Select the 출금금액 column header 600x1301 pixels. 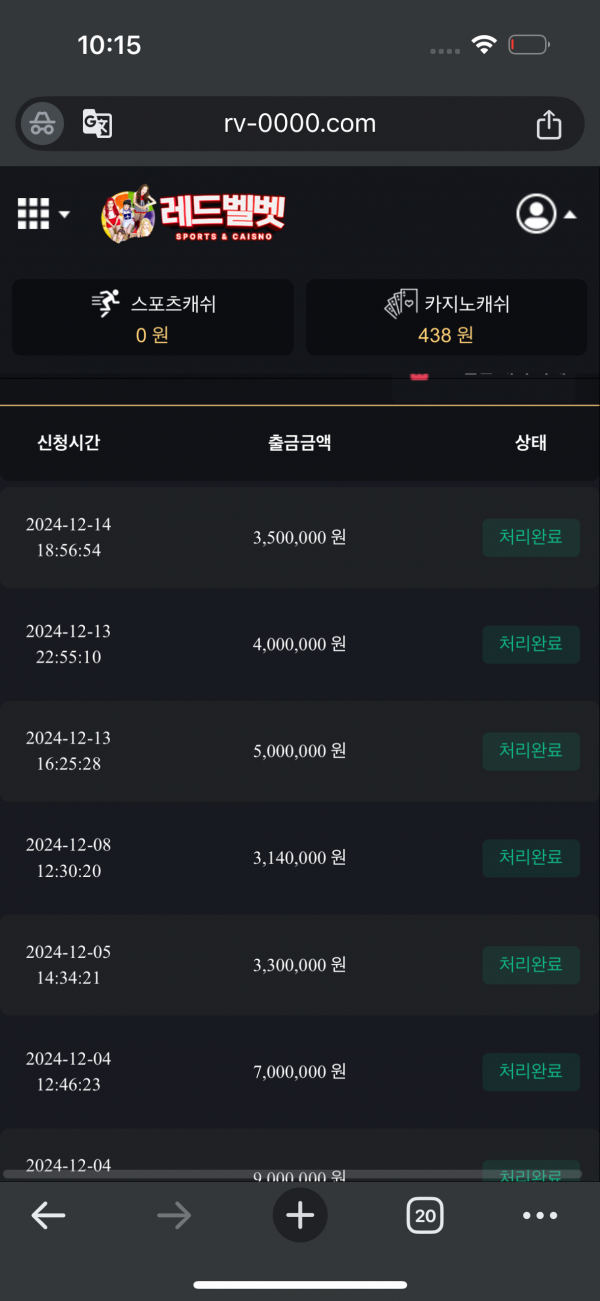tap(300, 443)
